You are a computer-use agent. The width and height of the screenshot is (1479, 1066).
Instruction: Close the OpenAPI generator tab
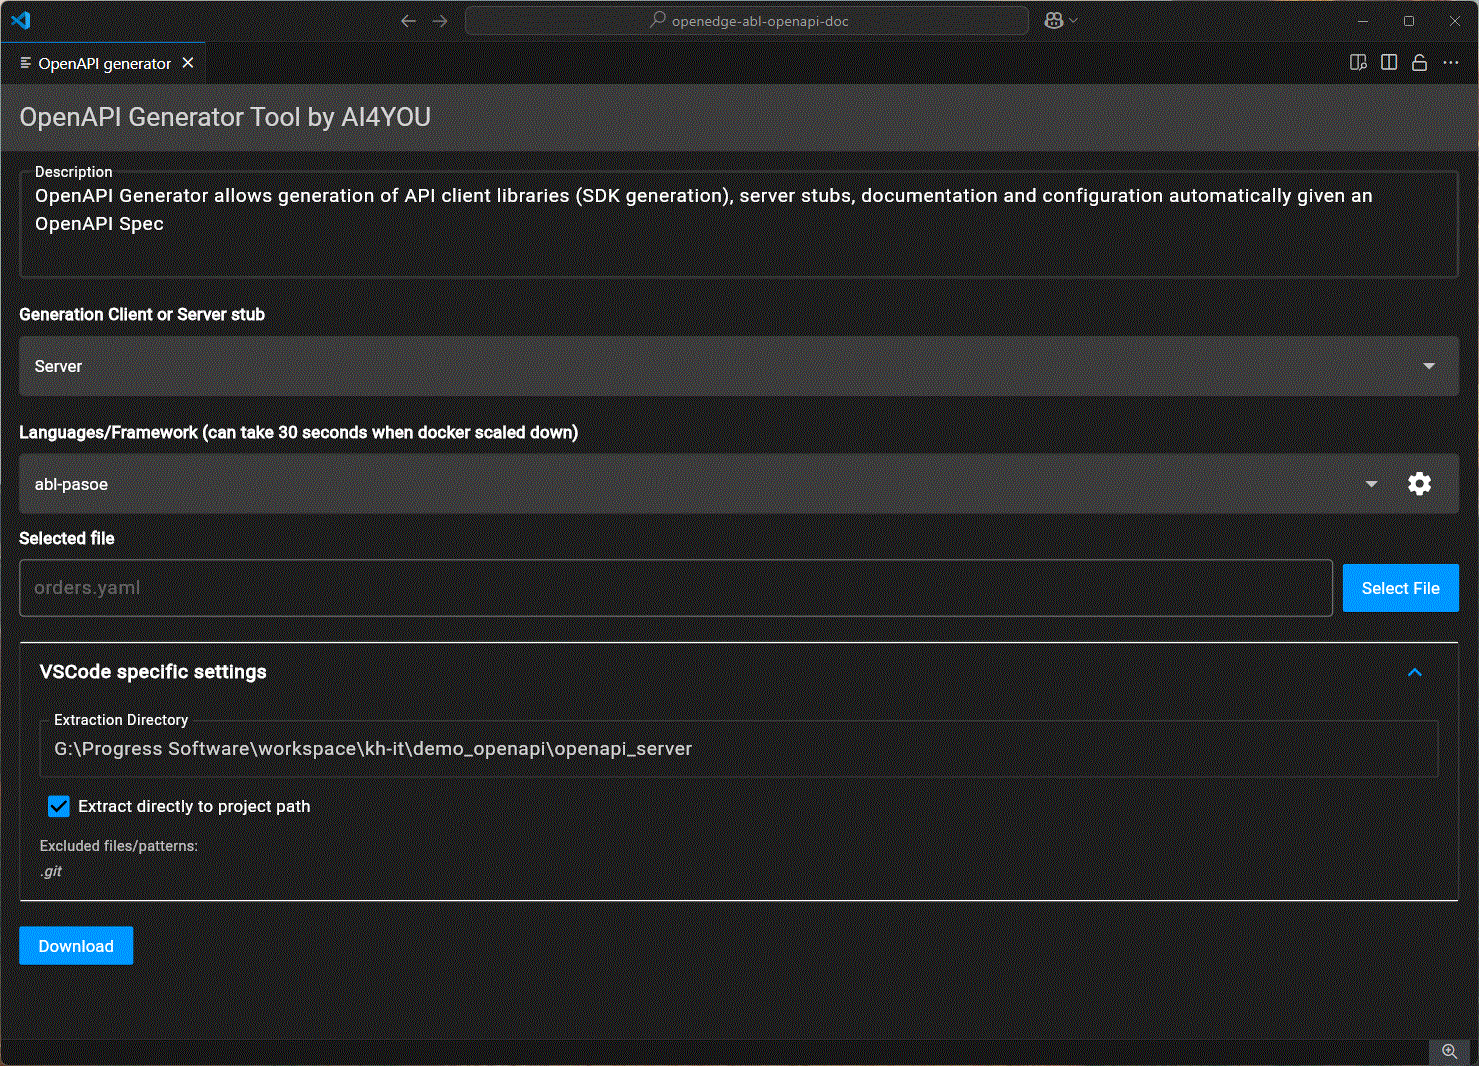click(x=188, y=63)
